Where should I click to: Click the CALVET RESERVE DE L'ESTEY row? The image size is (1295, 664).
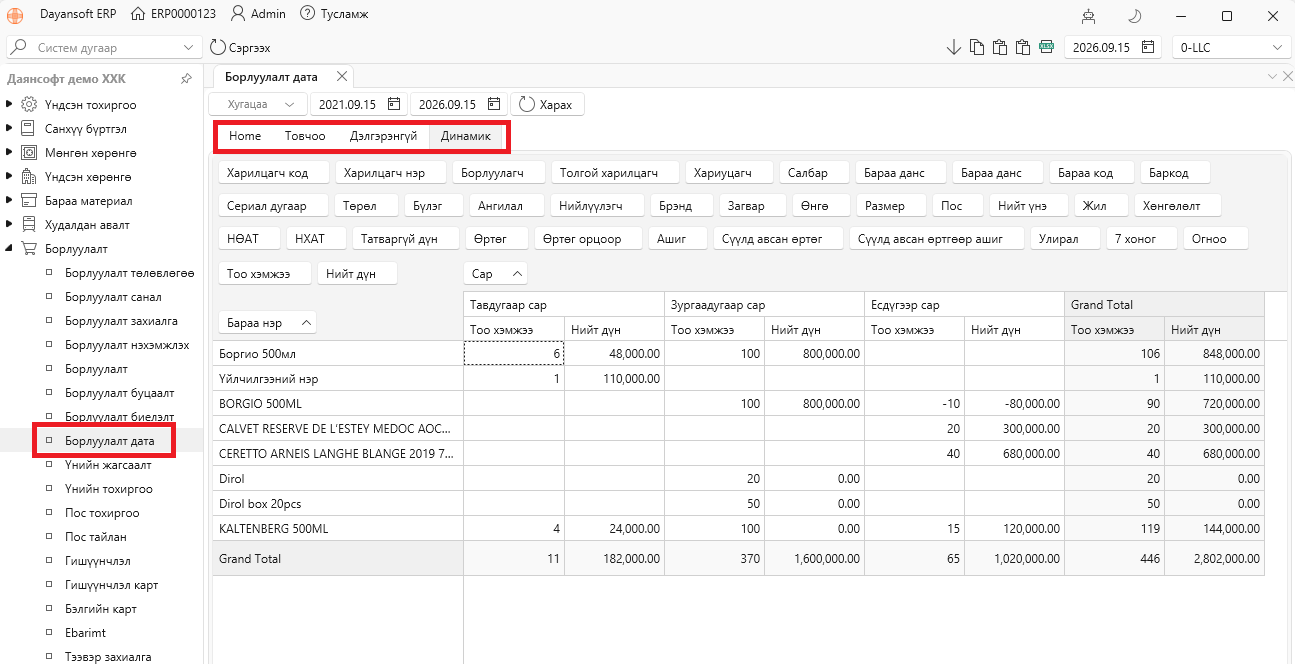pyautogui.click(x=338, y=428)
